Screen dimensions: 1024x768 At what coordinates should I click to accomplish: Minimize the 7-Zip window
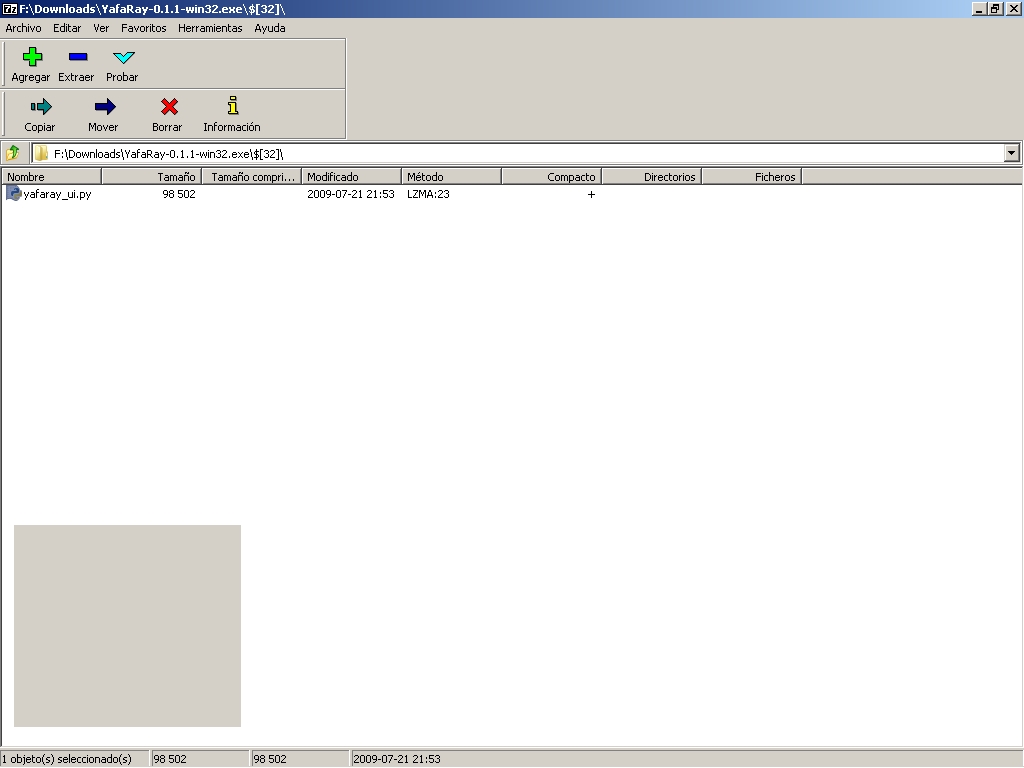(x=979, y=9)
